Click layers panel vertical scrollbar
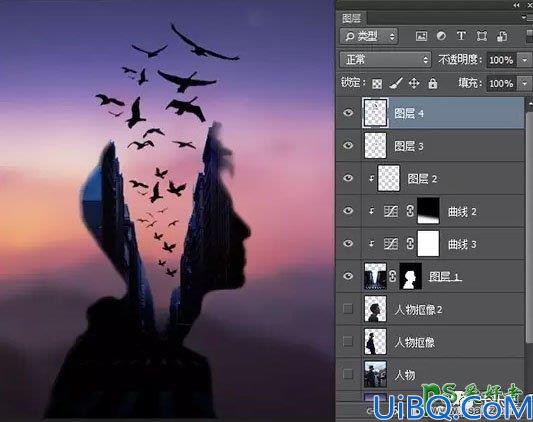Screen dimensions: 533x422 pos(529,228)
